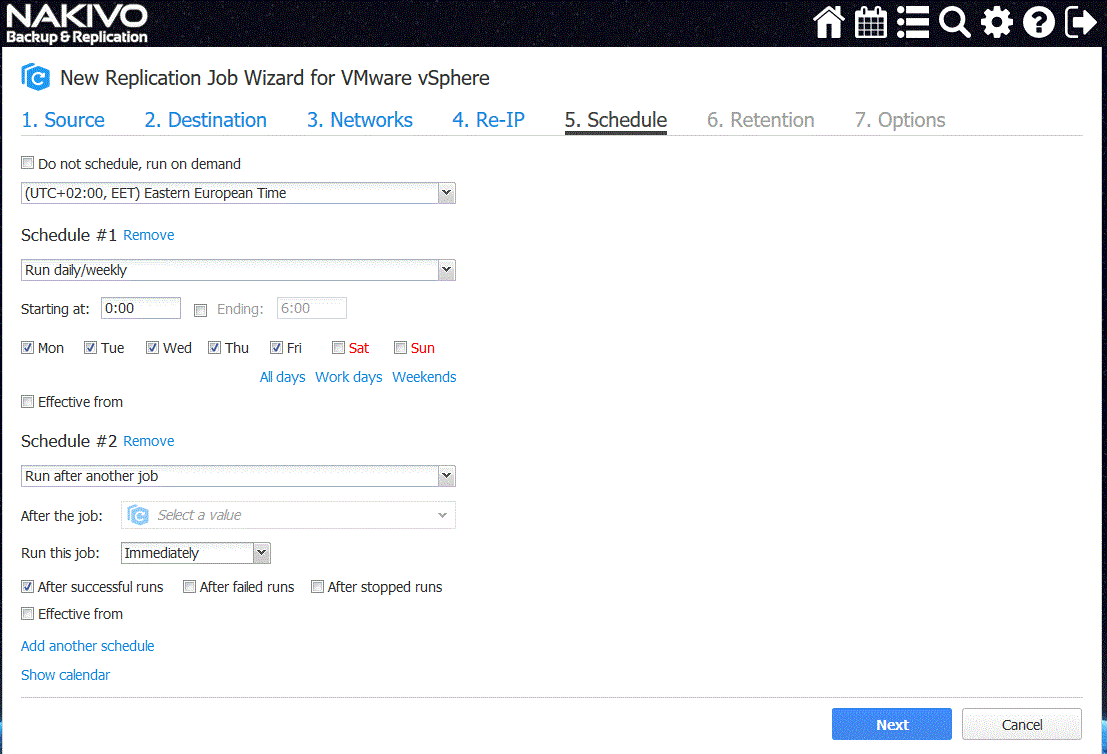Screen dimensions: 1107x754
Task: Enable Do not schedule, run on demand
Action: (28, 163)
